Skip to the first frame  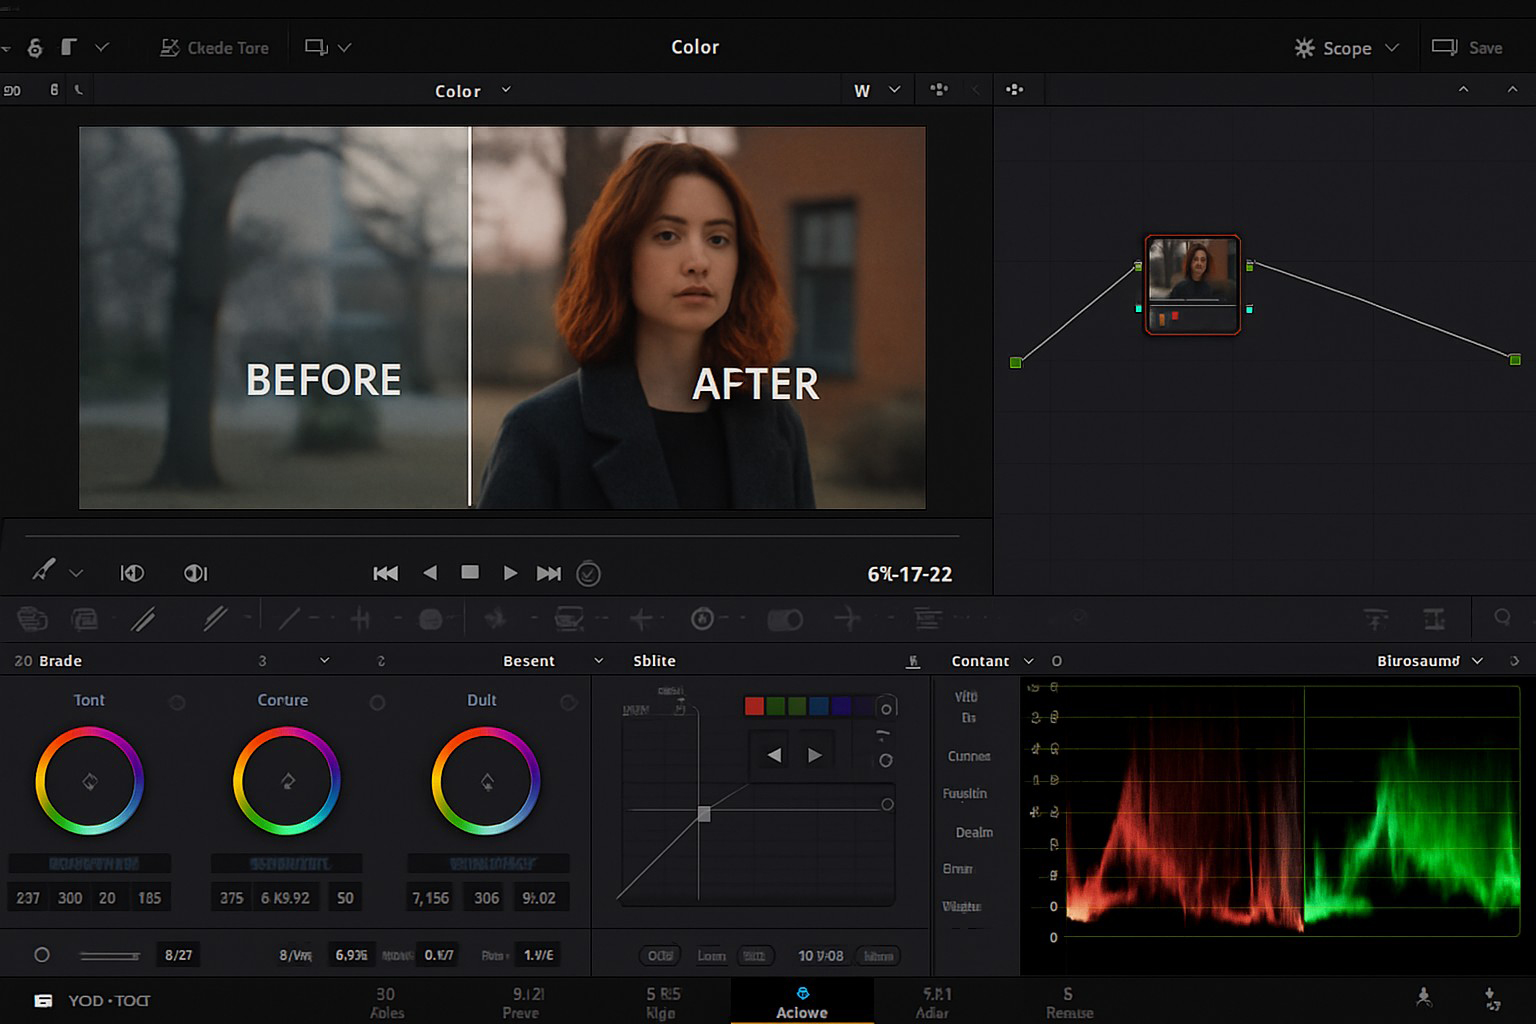click(x=385, y=573)
